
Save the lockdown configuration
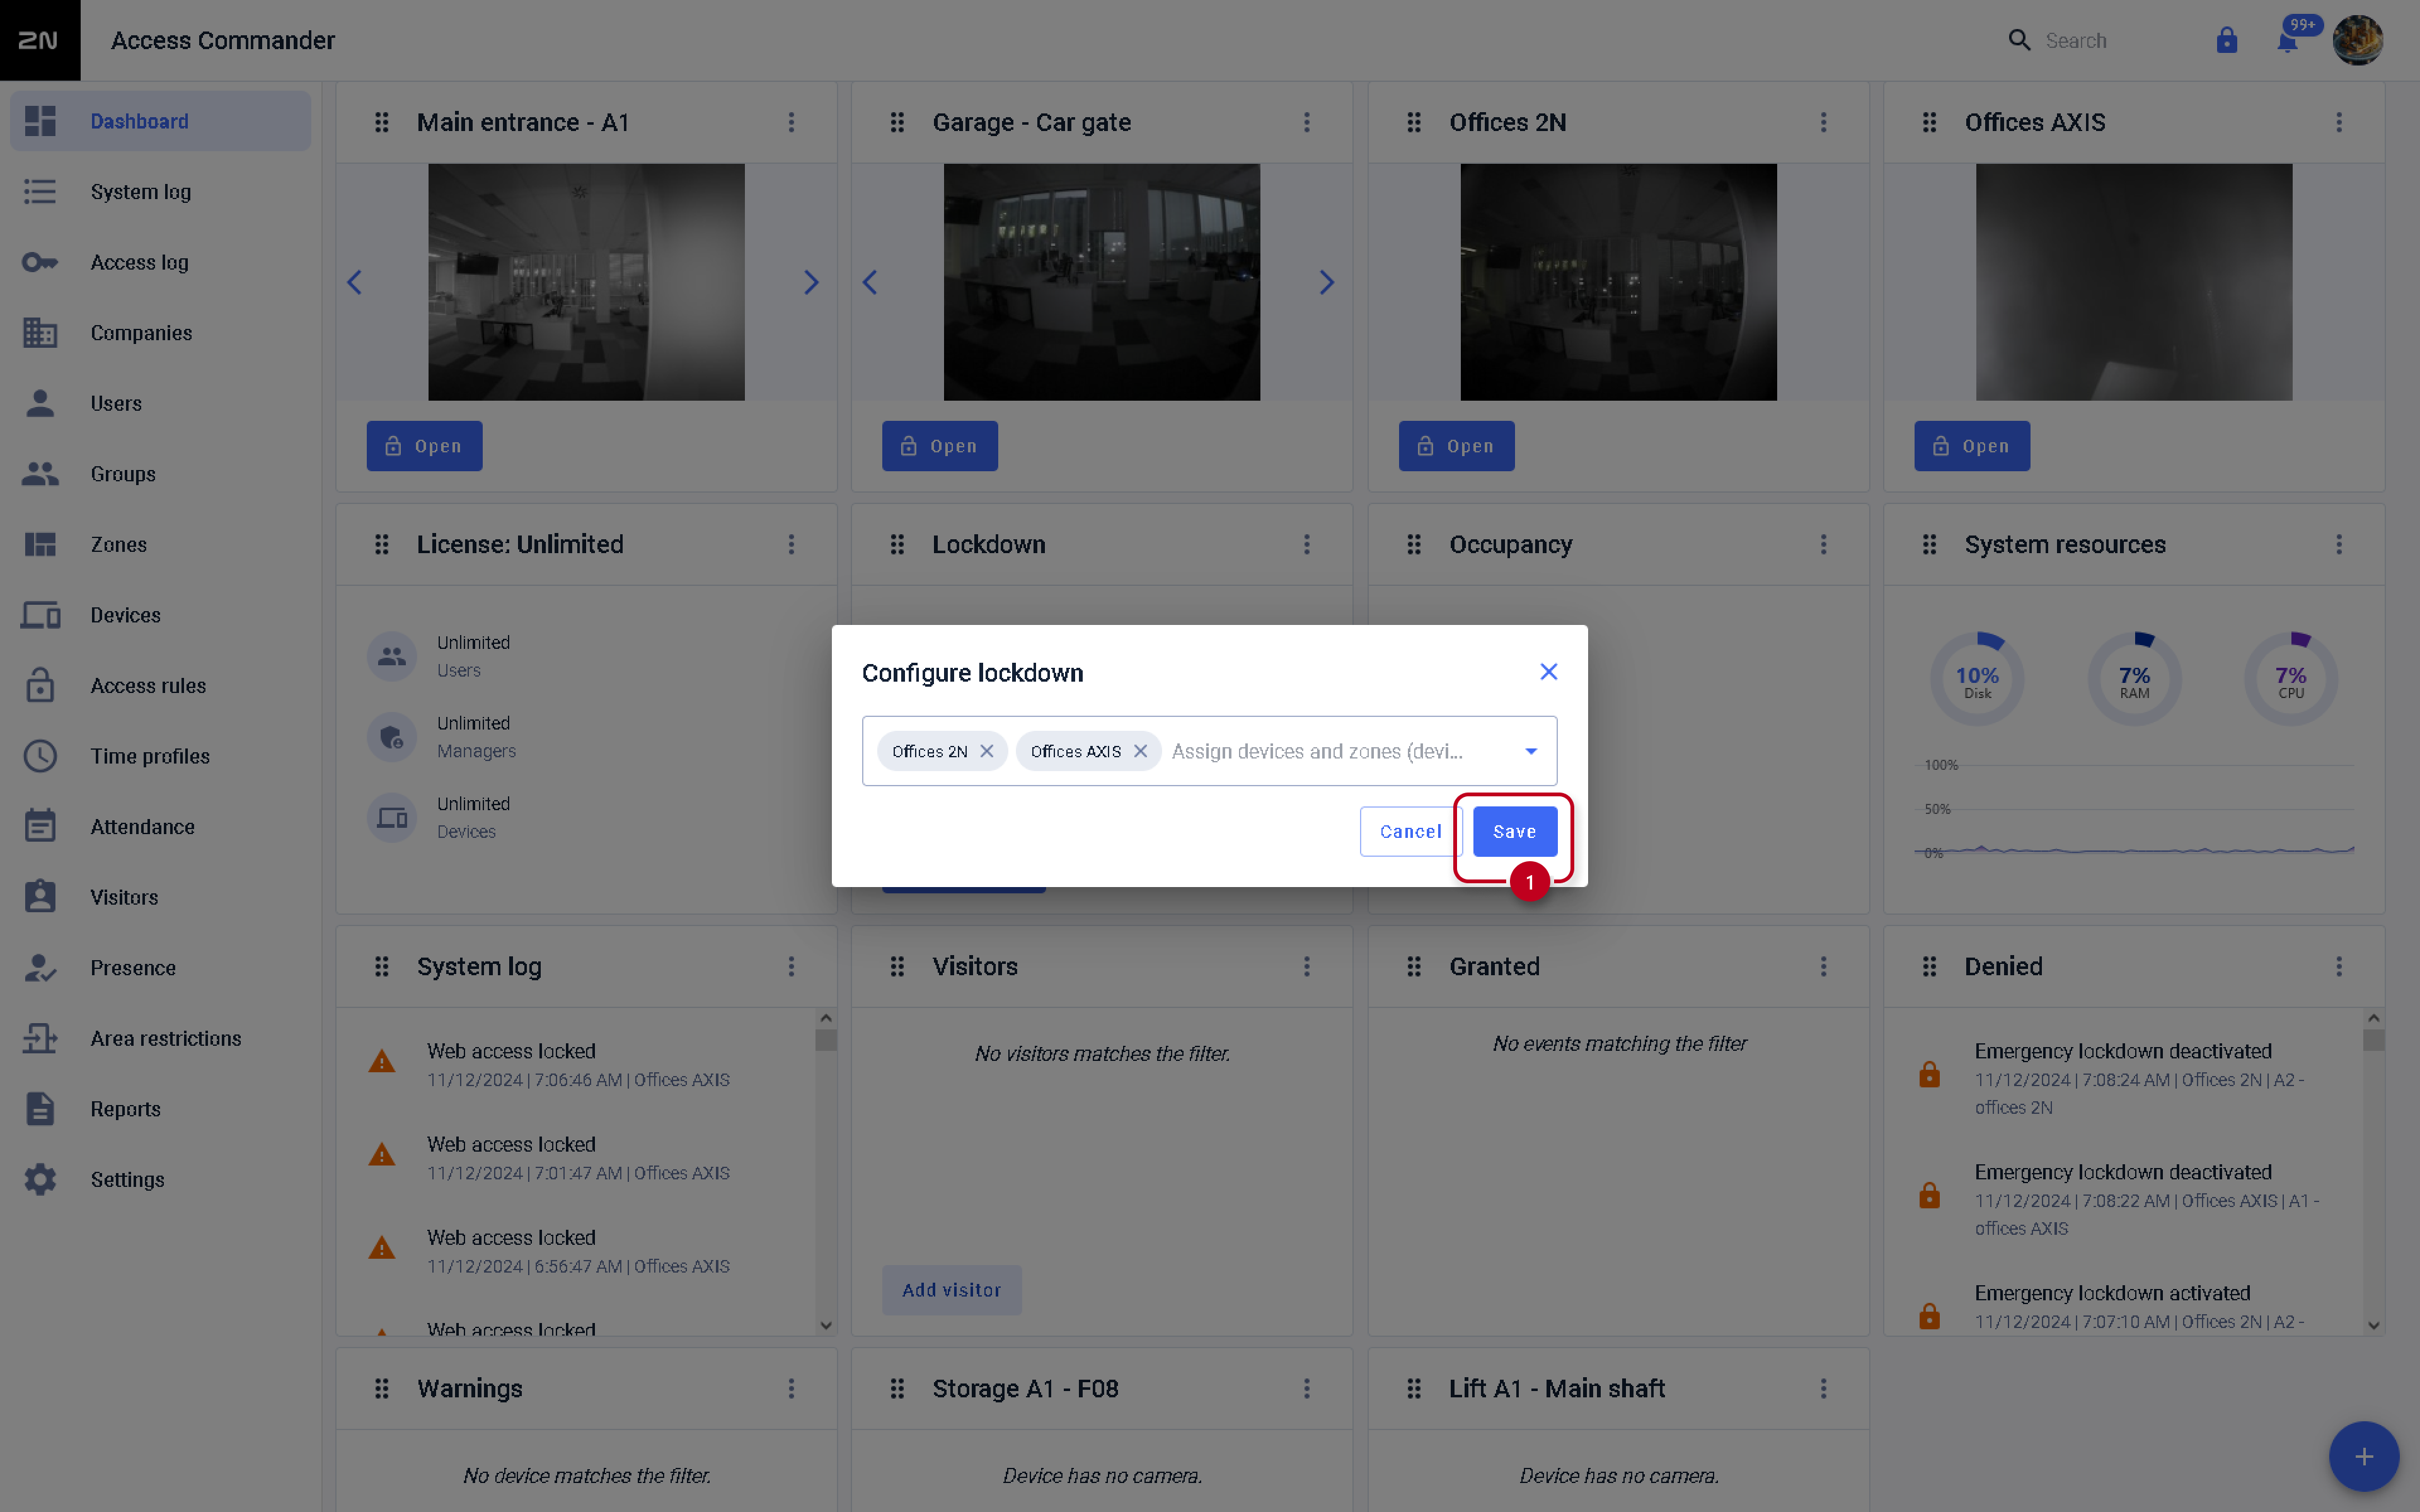click(1514, 831)
